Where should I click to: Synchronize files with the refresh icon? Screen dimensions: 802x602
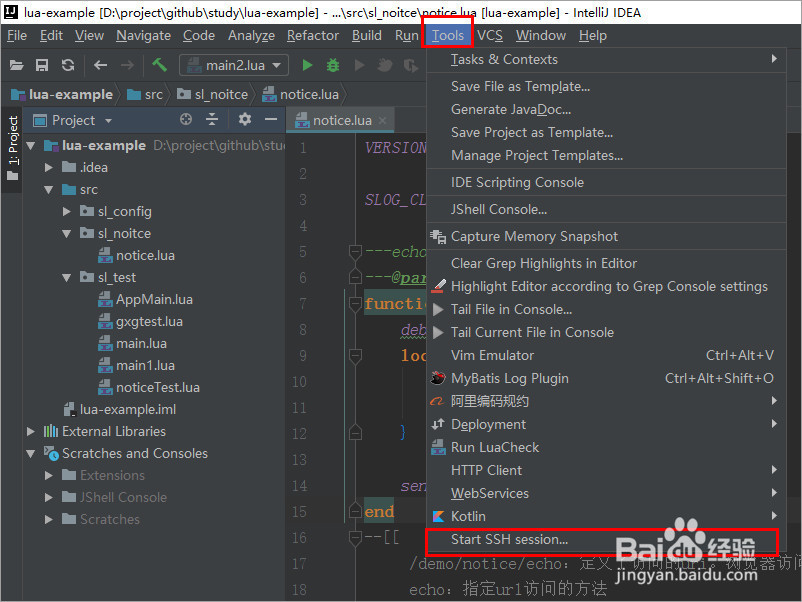tap(67, 63)
